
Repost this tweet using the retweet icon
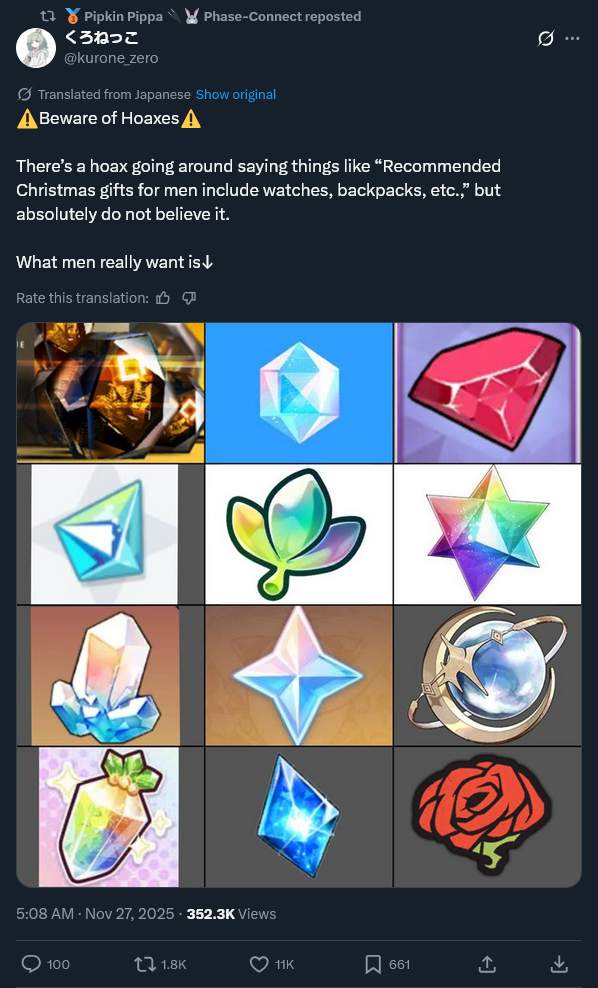(x=144, y=964)
